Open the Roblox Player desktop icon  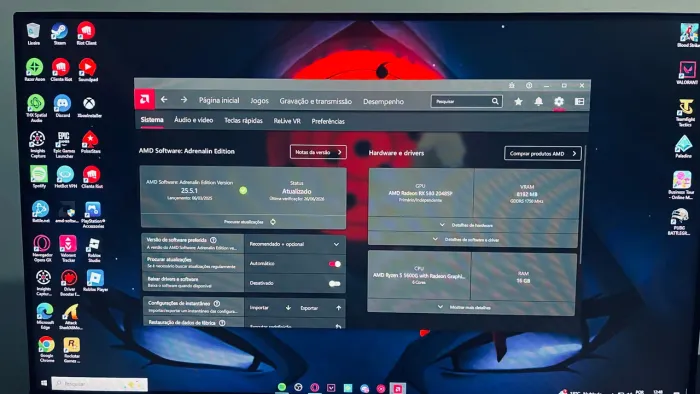pos(95,281)
